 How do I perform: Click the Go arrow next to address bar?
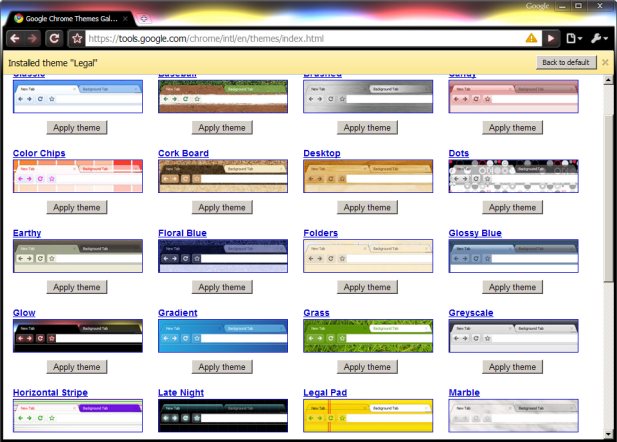tap(550, 39)
